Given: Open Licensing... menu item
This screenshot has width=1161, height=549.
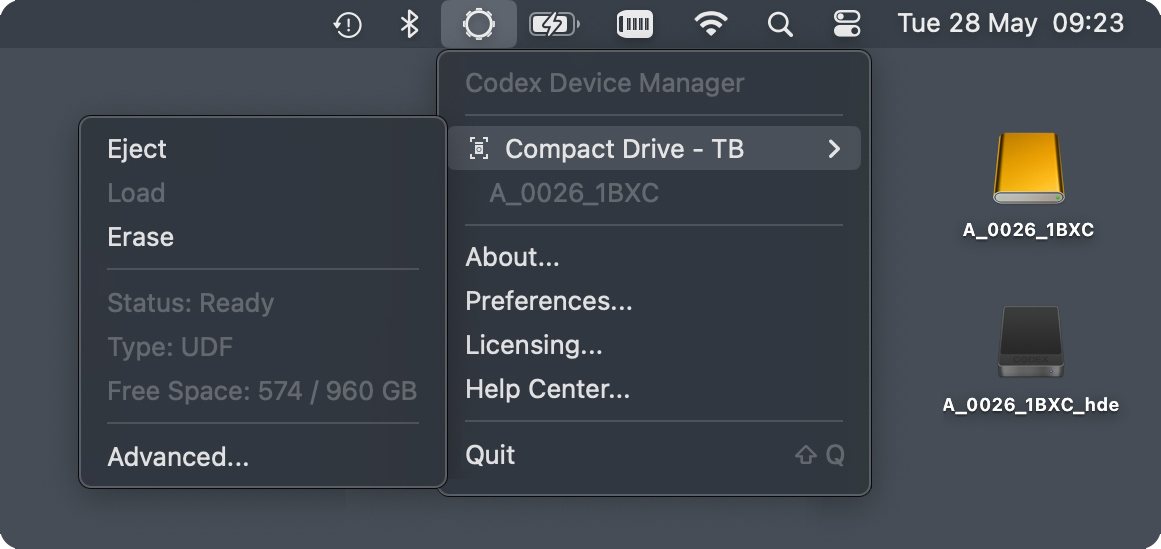Looking at the screenshot, I should pos(534,345).
